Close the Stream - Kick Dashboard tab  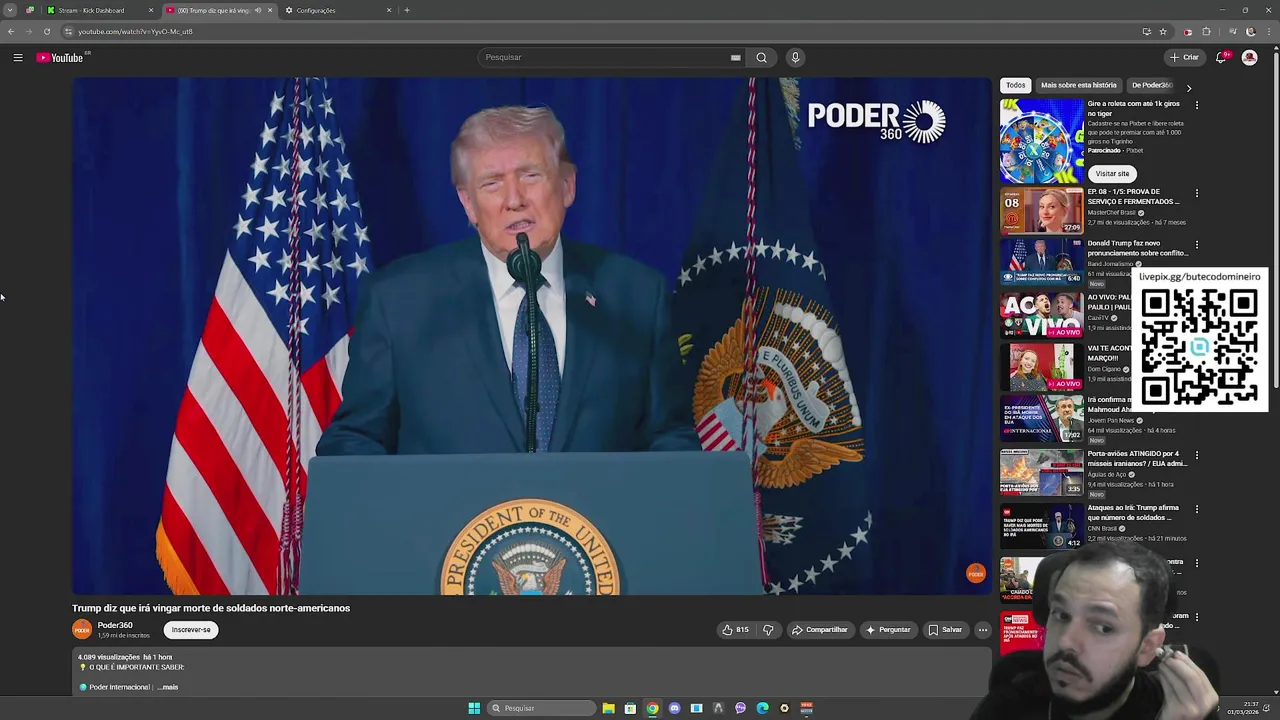coord(151,10)
